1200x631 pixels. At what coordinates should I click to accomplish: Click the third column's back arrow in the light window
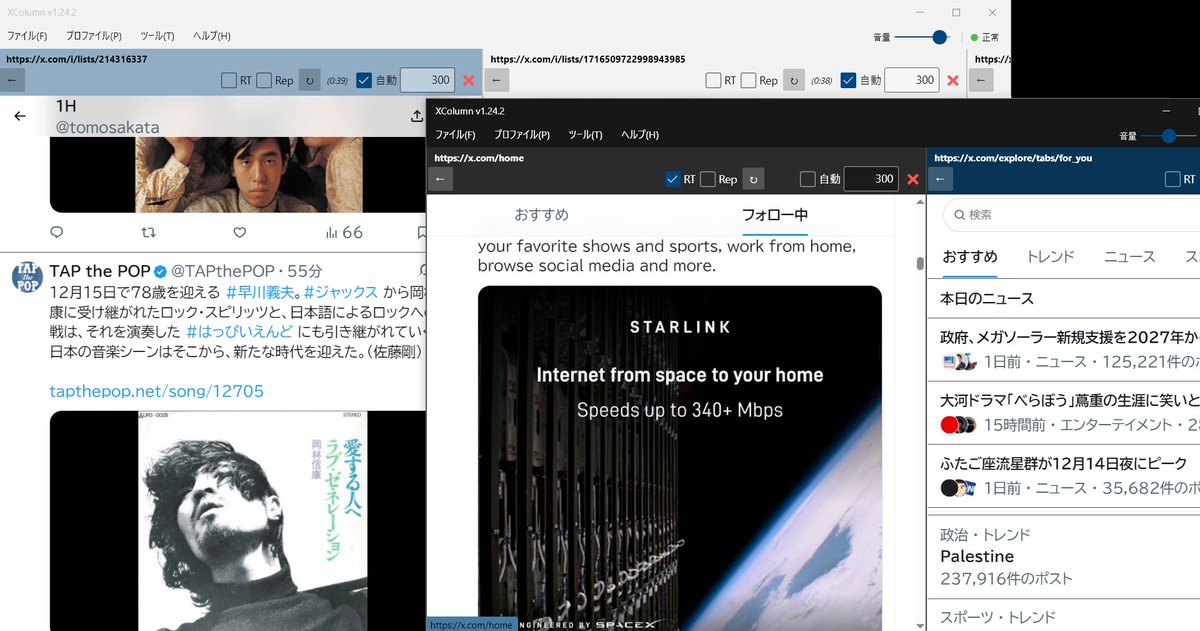[x=981, y=80]
